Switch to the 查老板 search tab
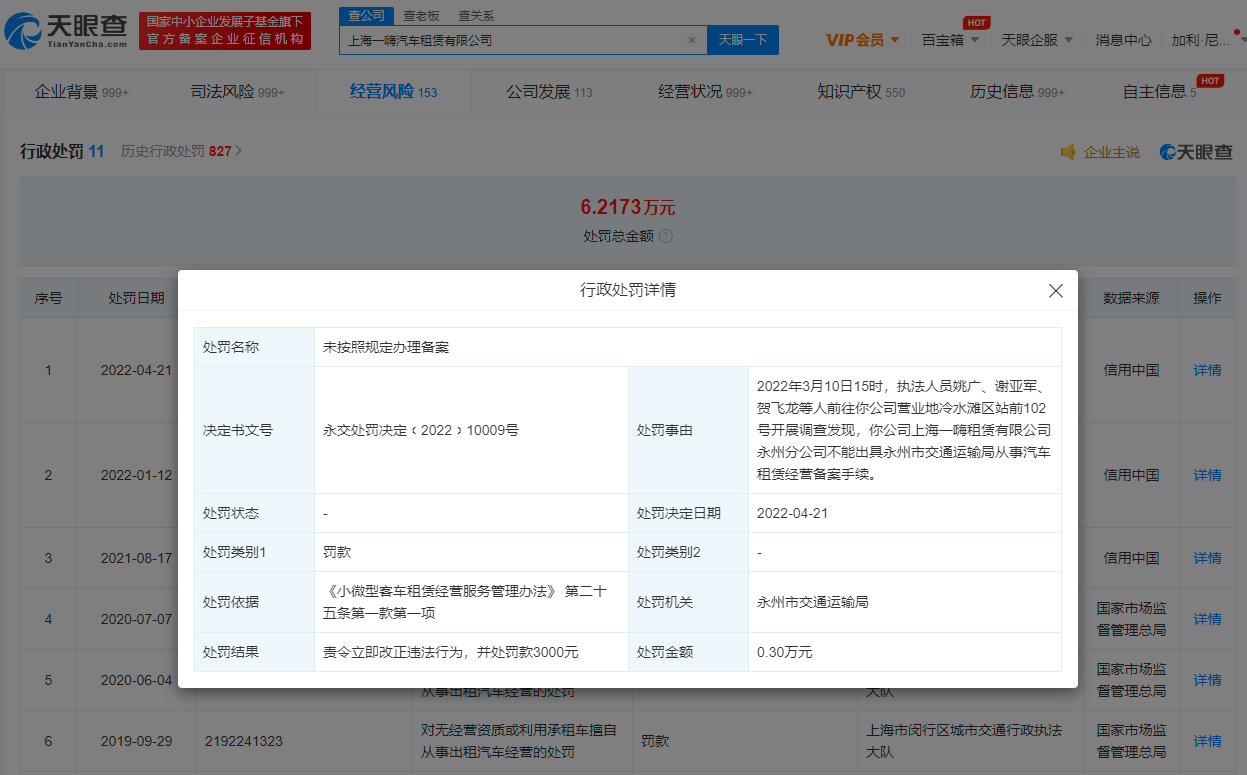This screenshot has width=1247, height=775. click(421, 16)
